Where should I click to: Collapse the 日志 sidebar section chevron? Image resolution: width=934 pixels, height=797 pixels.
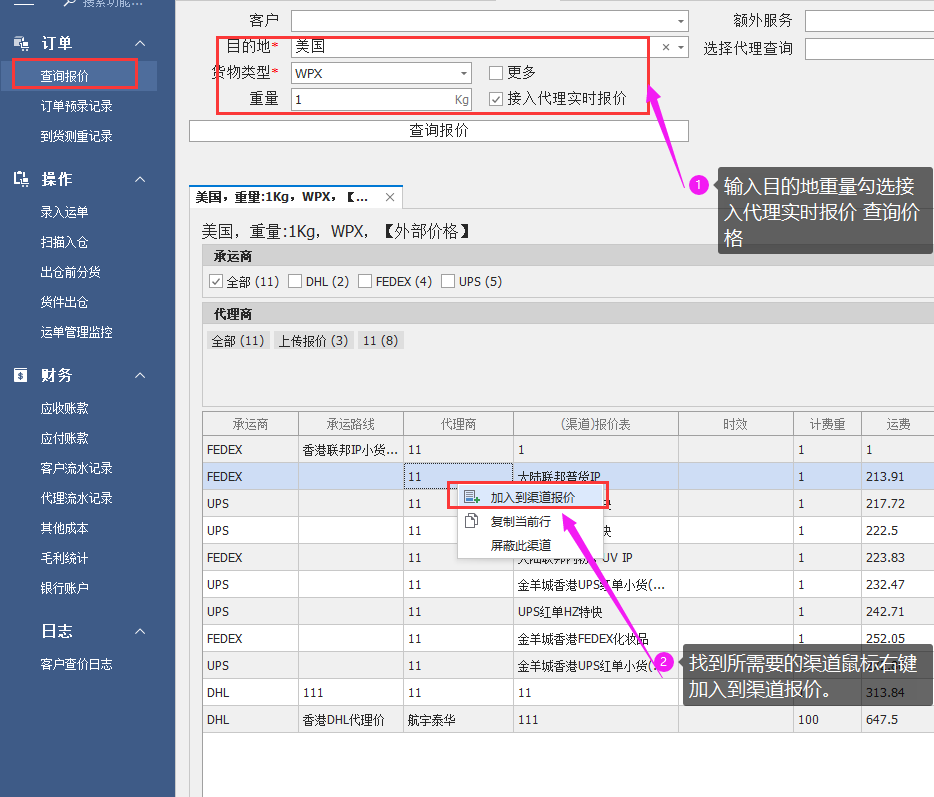140,631
